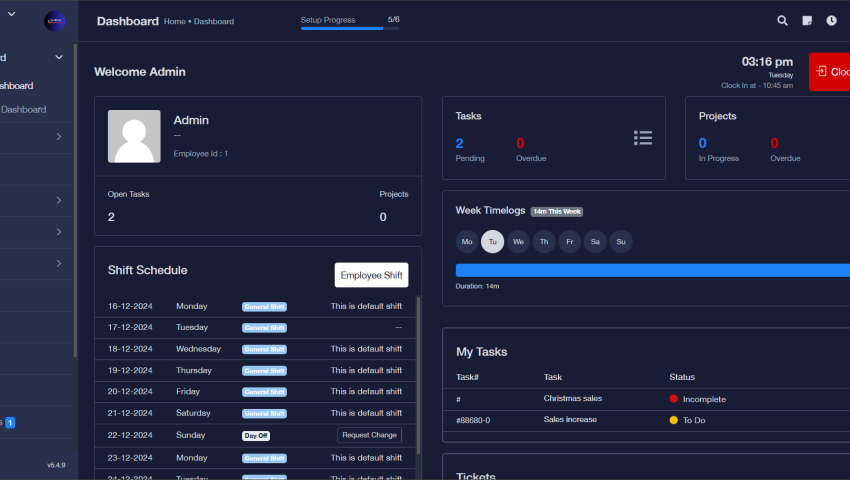
Task: Click the 14m This Week badge
Action: point(557,212)
